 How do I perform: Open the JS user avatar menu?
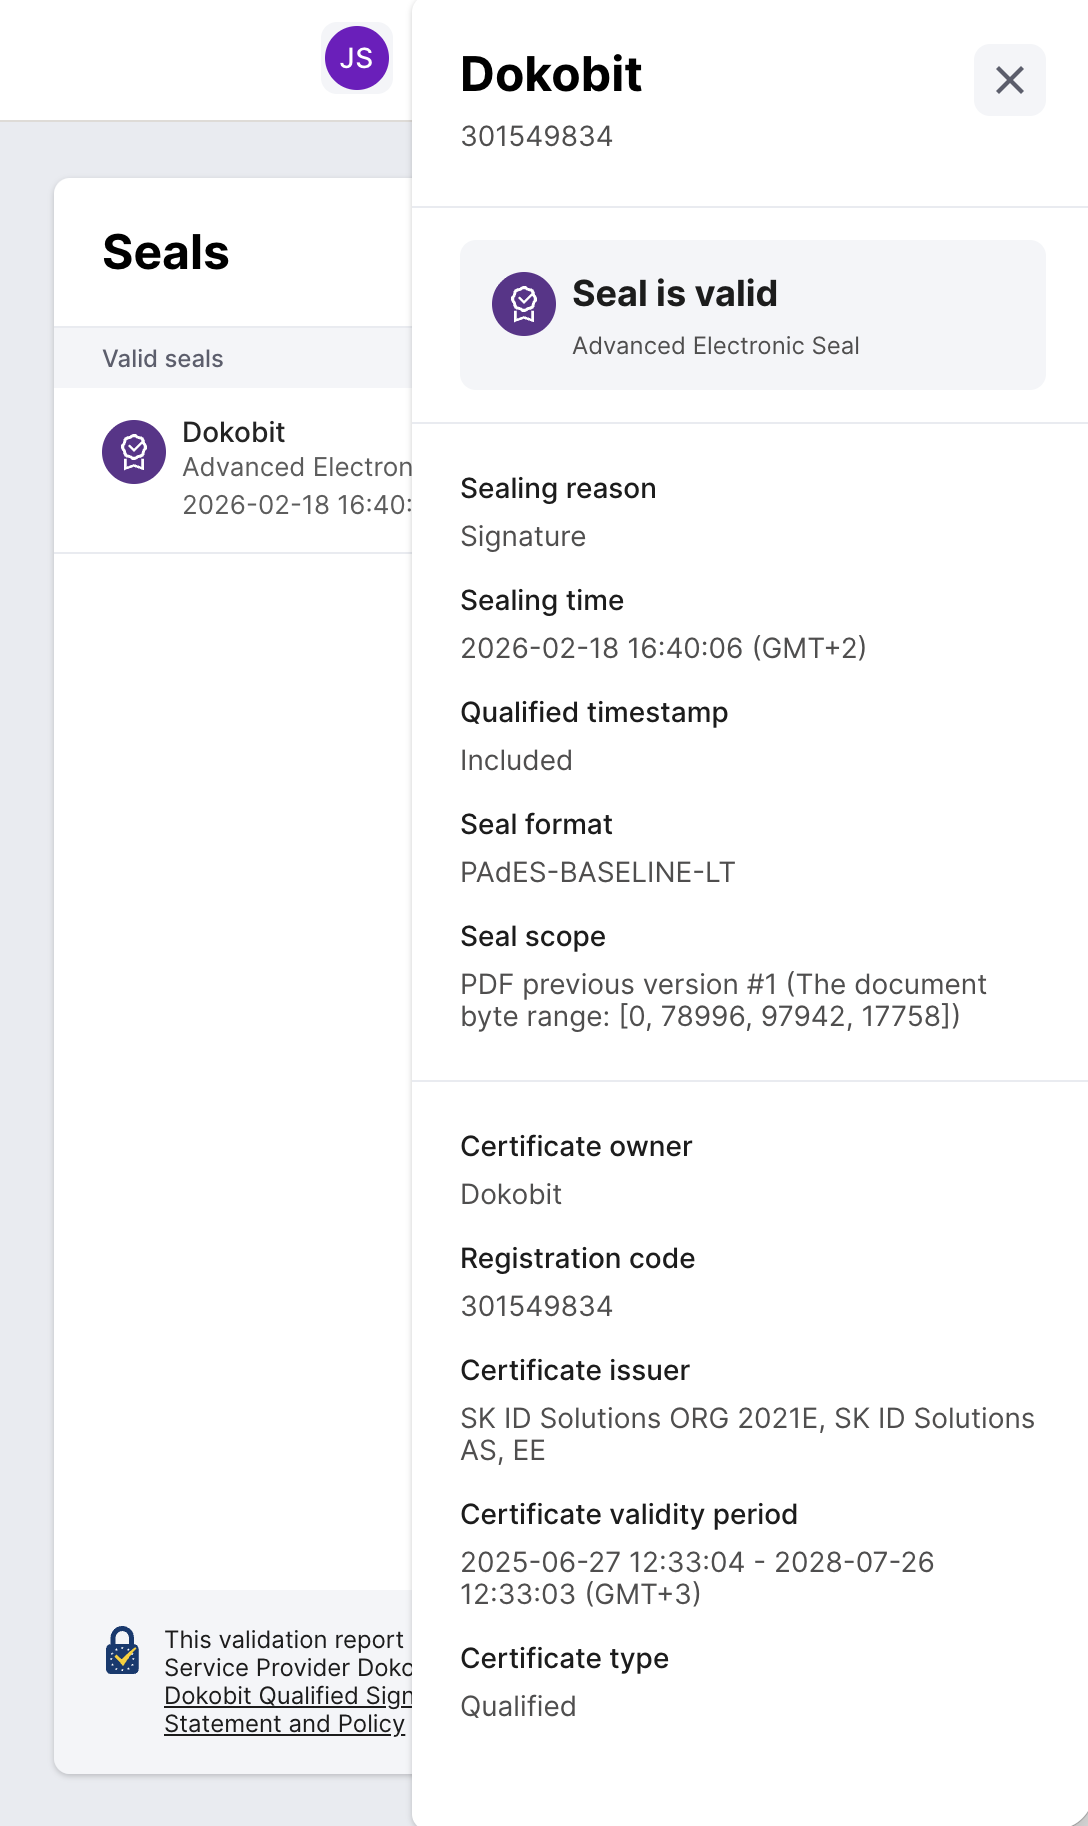356,58
